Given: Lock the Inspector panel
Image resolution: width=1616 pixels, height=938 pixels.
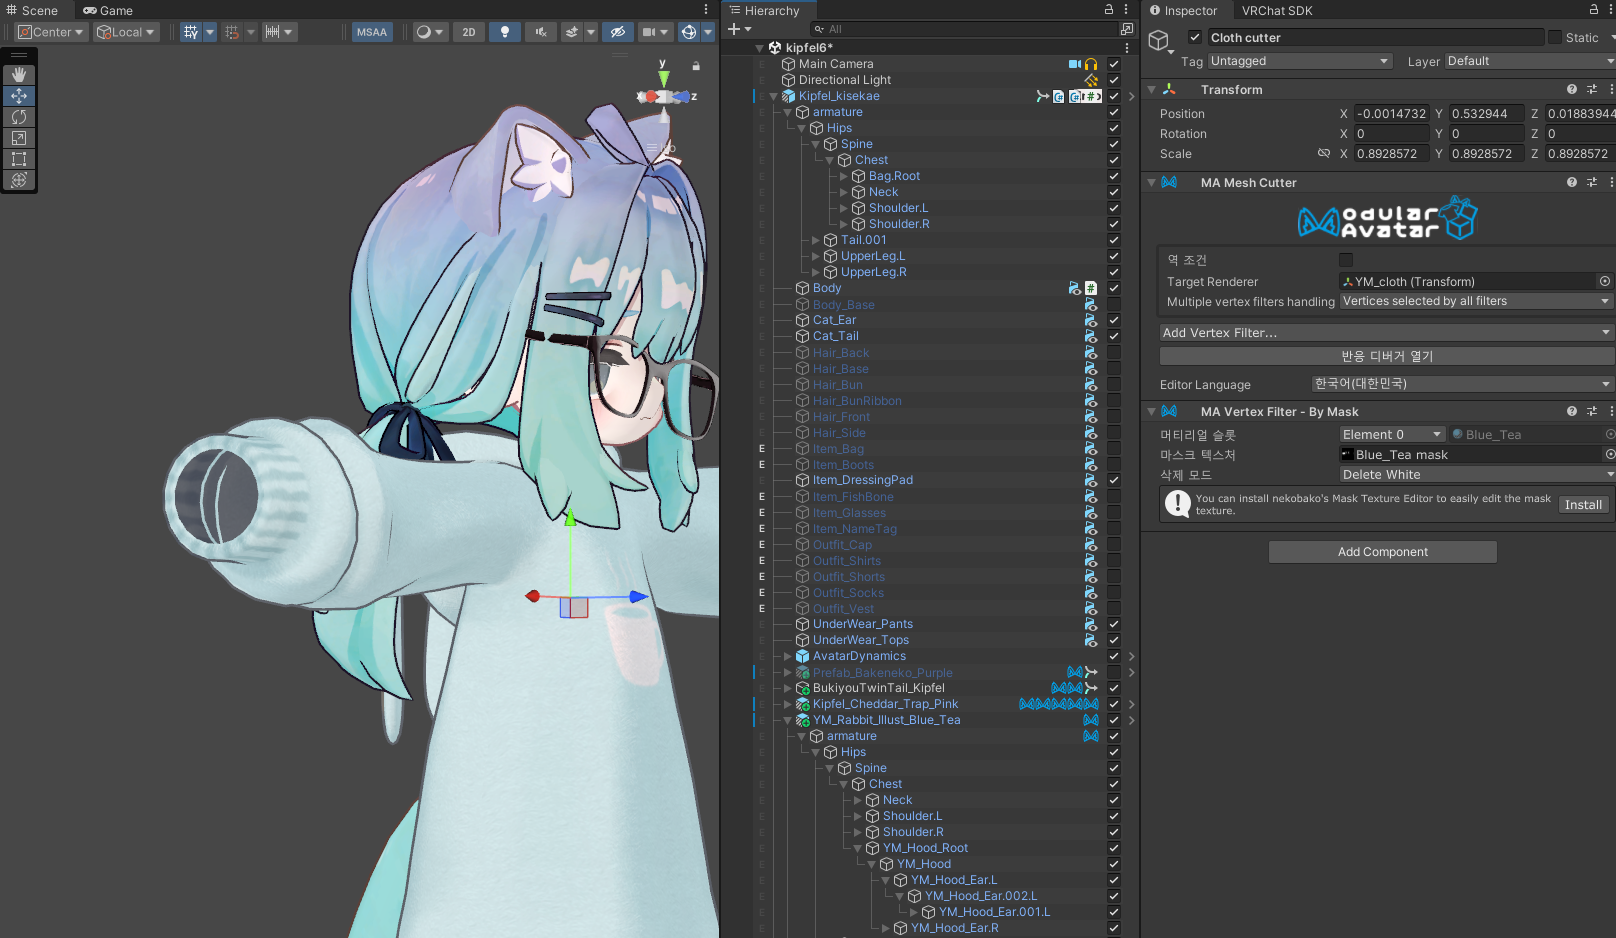Looking at the screenshot, I should 1594,10.
